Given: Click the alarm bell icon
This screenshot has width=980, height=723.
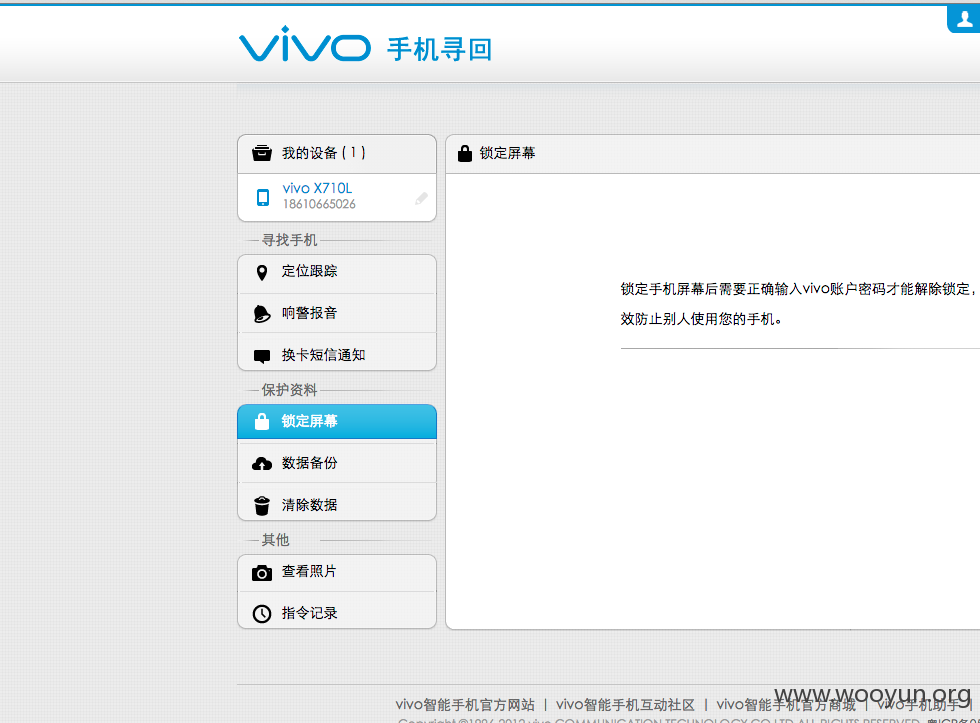Looking at the screenshot, I should [x=262, y=314].
